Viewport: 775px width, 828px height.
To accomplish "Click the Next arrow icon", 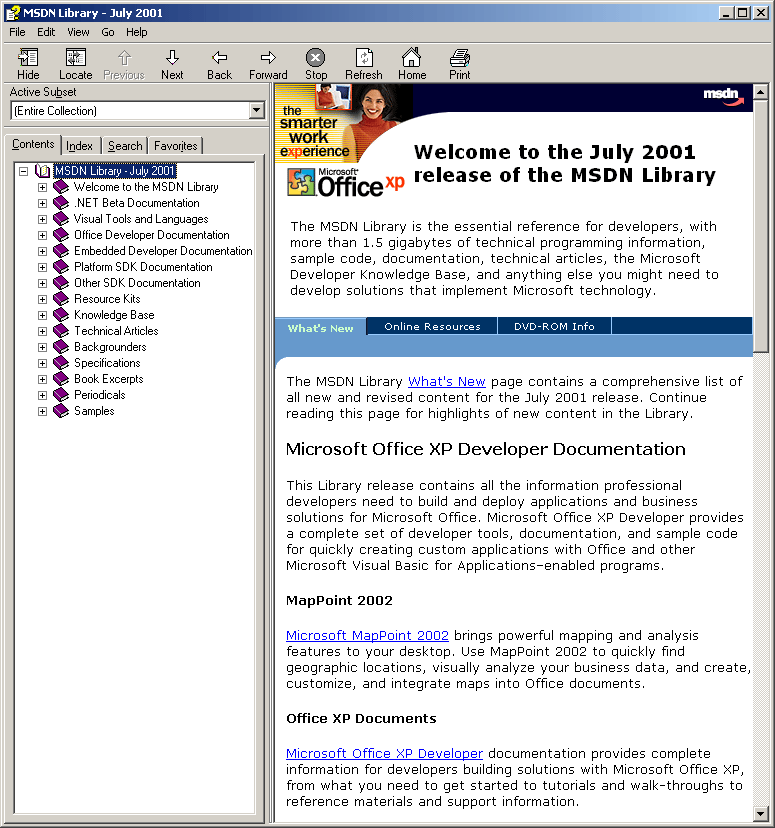I will (x=172, y=58).
